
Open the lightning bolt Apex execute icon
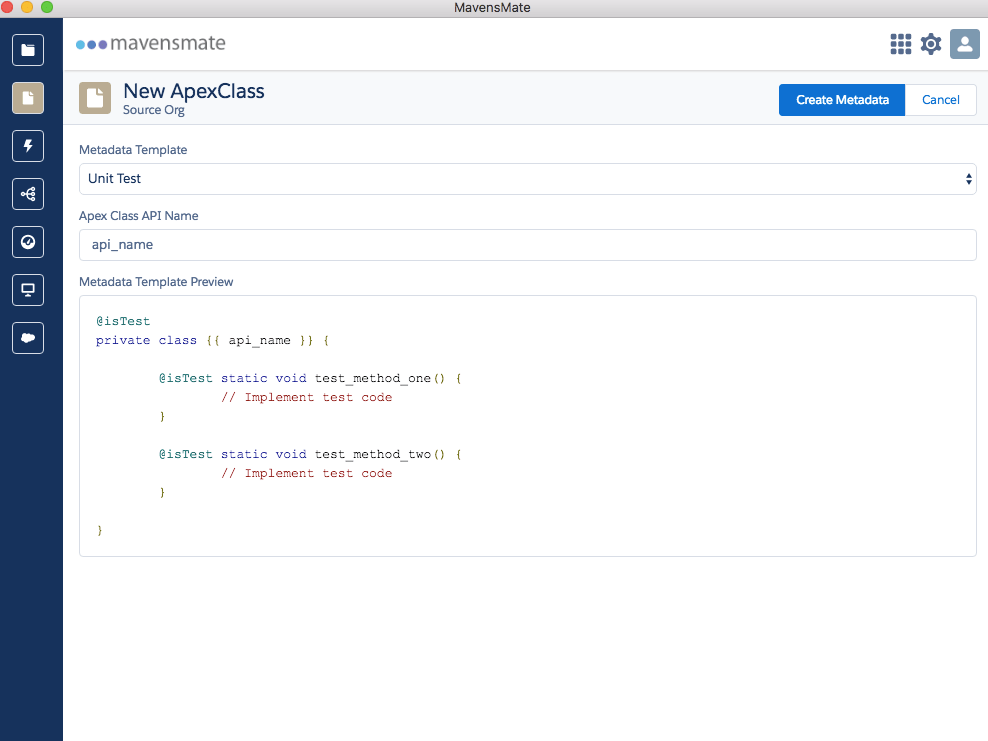(28, 146)
